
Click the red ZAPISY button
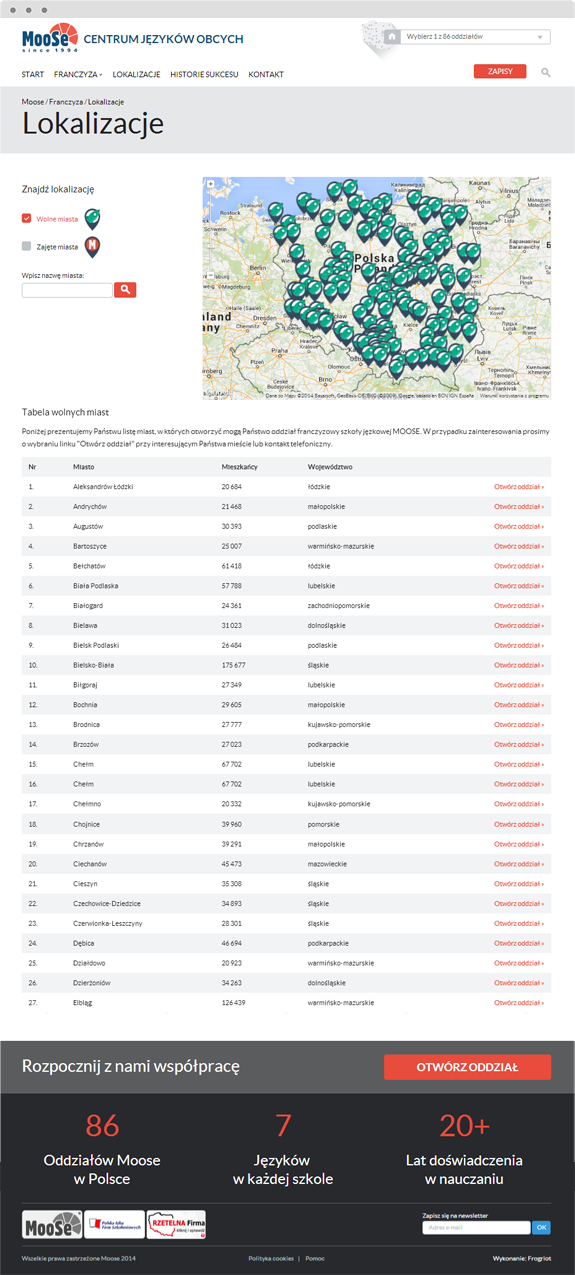click(x=500, y=72)
